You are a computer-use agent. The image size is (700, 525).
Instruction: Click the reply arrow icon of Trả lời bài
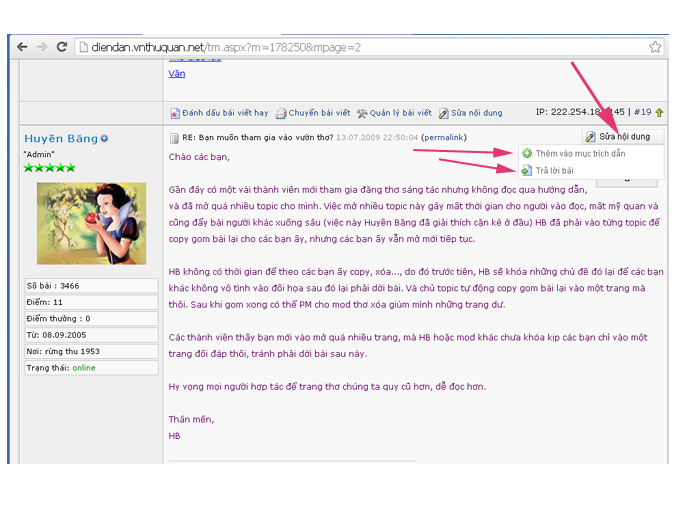click(527, 171)
